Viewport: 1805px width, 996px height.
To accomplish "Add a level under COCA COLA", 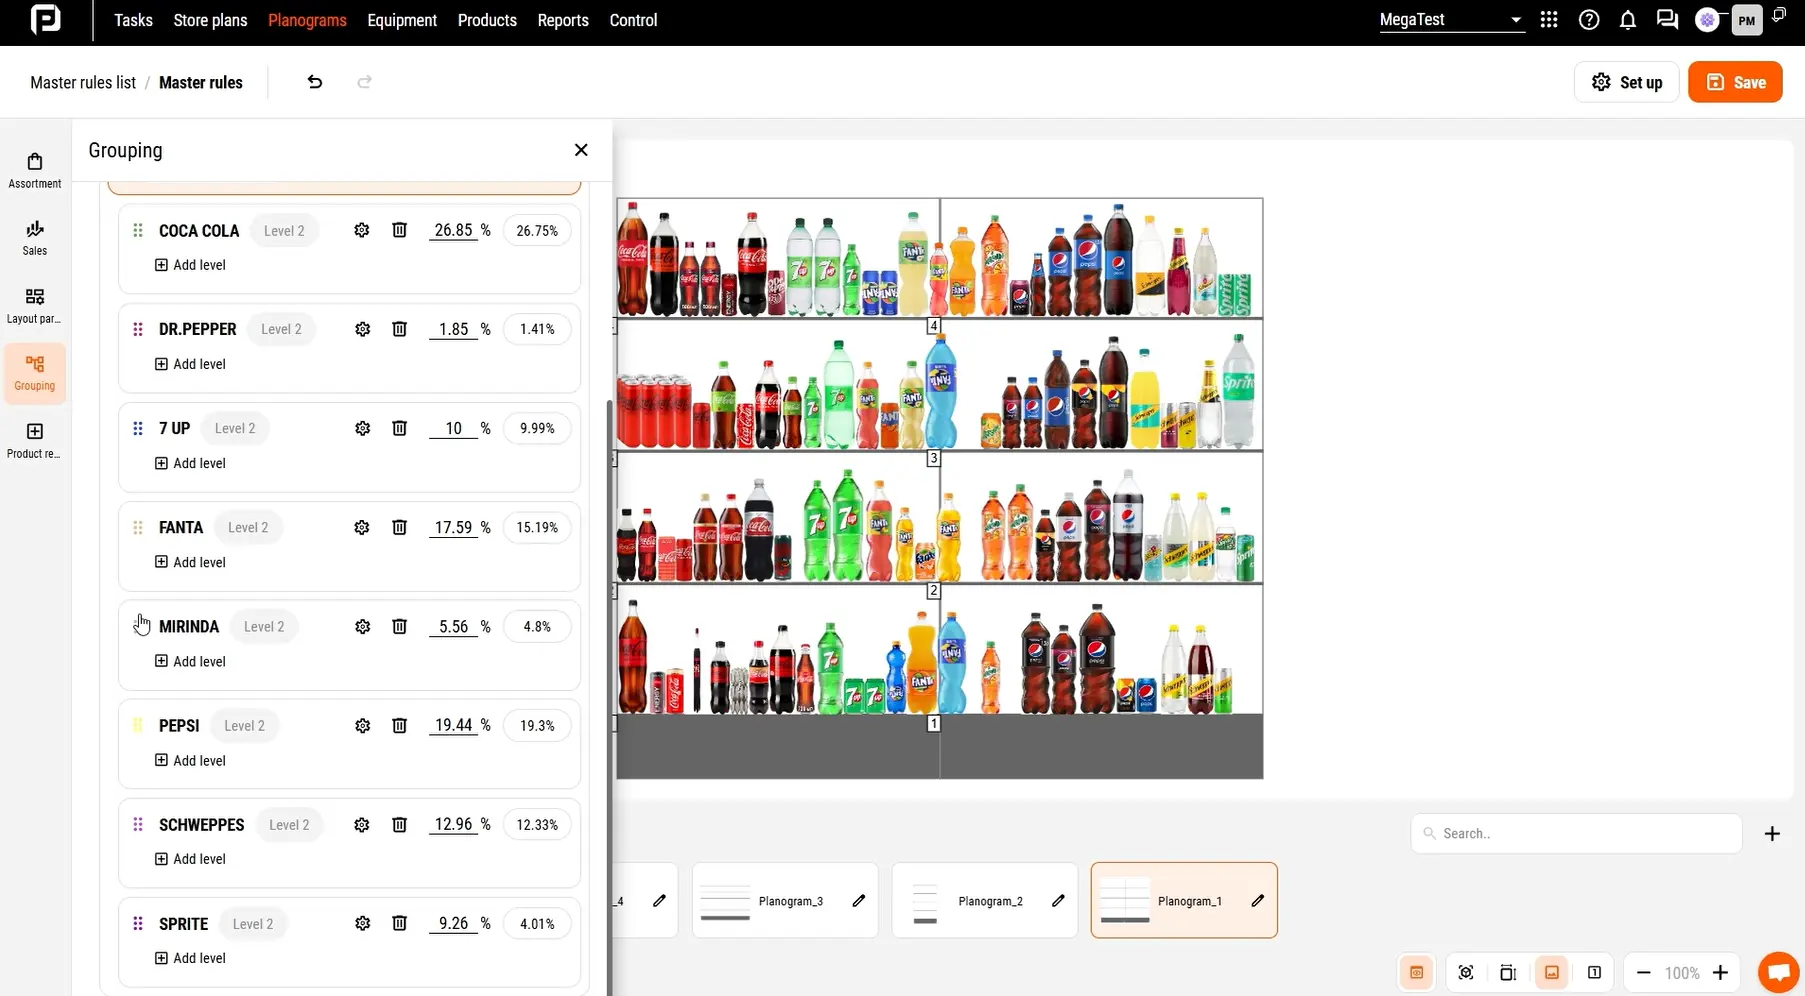I will (190, 265).
